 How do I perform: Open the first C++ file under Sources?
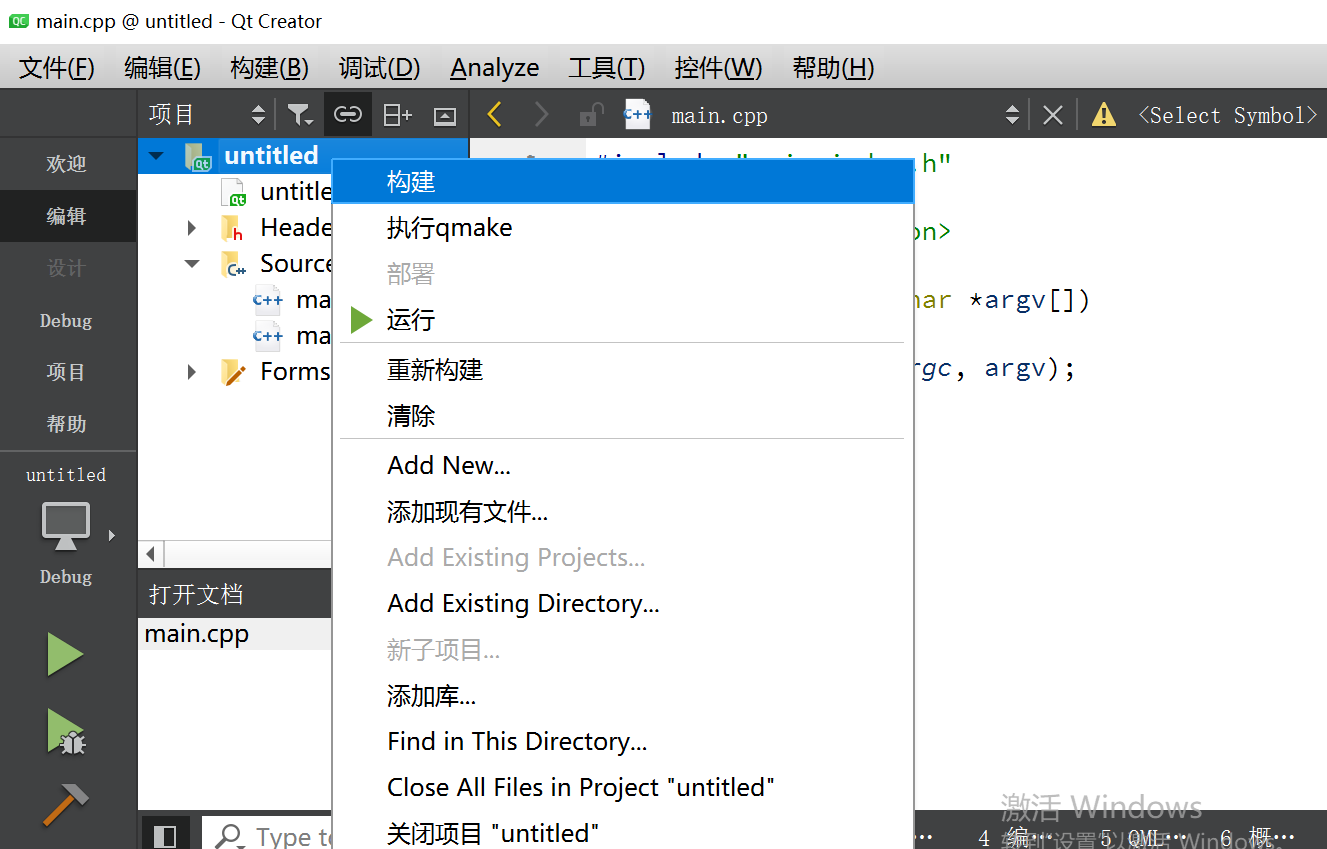268,300
